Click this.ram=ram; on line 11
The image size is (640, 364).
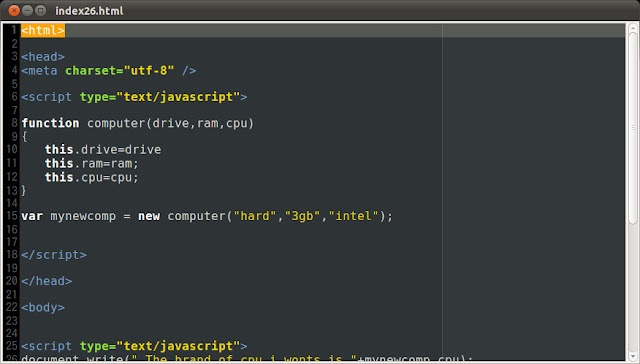coord(92,164)
